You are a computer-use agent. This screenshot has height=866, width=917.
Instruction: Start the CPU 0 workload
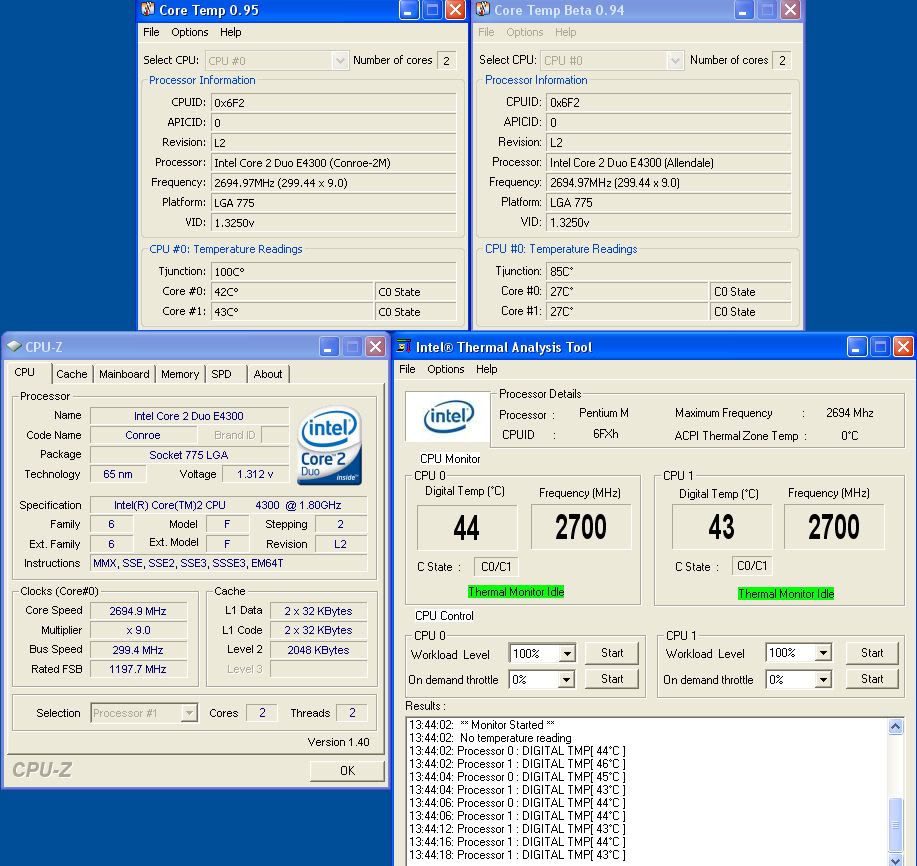[x=612, y=653]
